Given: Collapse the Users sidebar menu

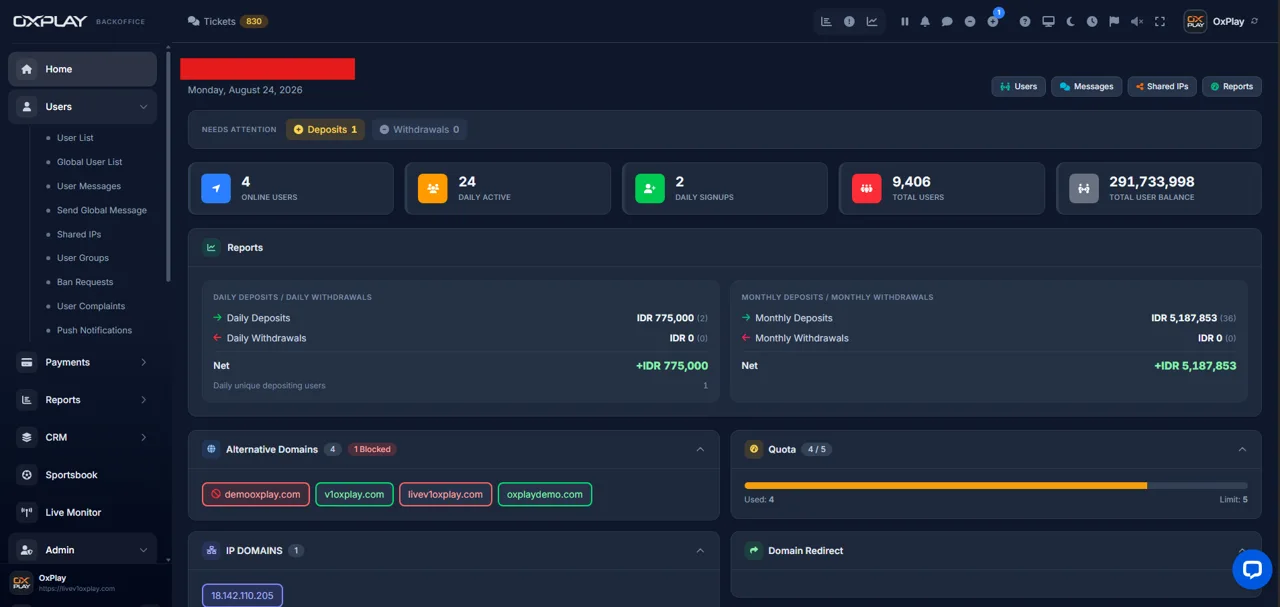Looking at the screenshot, I should [x=82, y=106].
